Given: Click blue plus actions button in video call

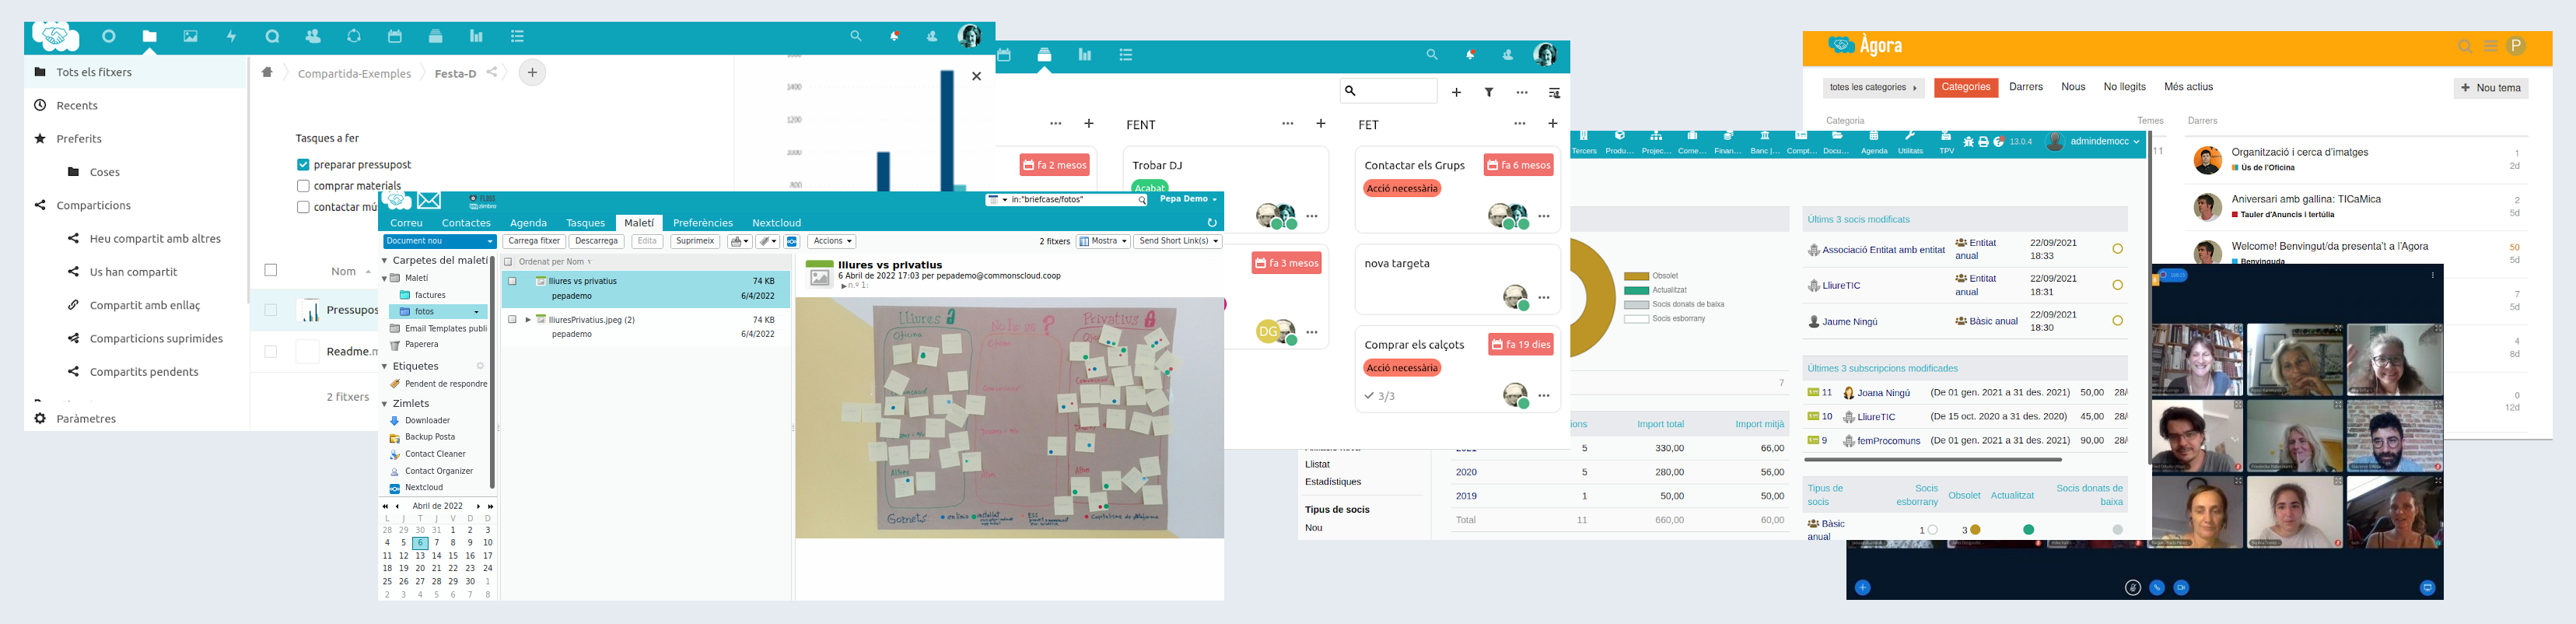Looking at the screenshot, I should (1862, 588).
